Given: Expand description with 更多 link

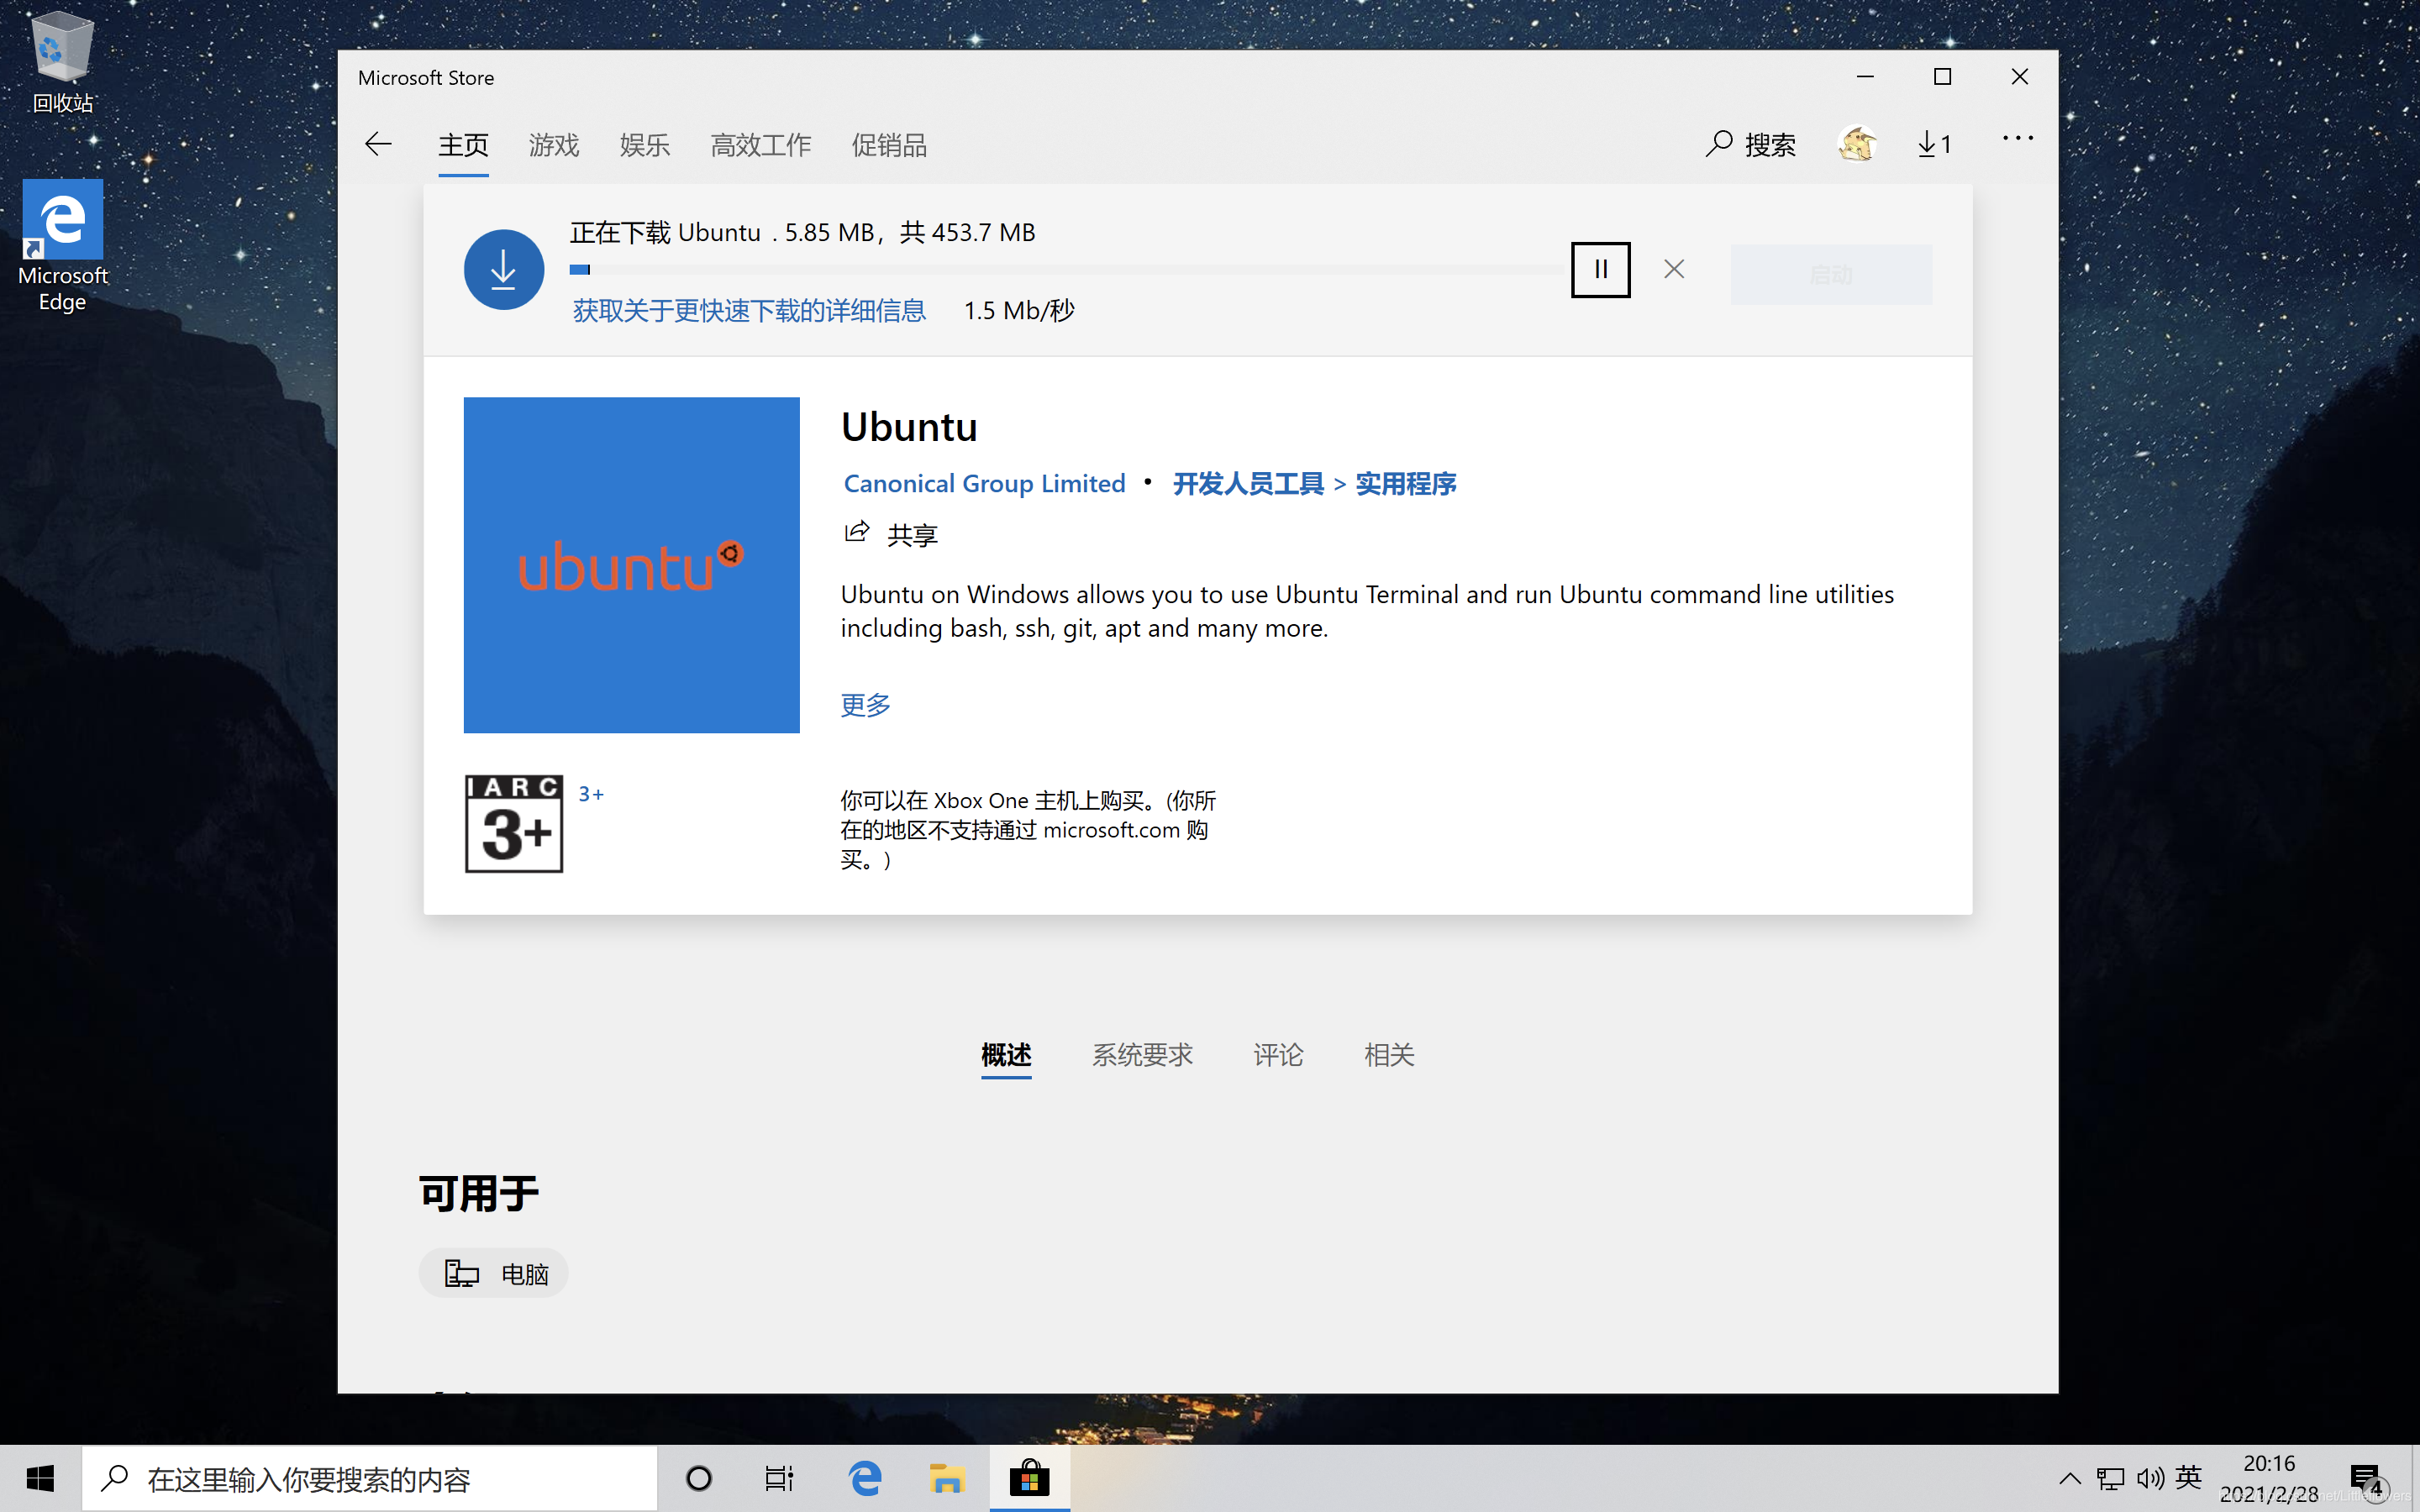Looking at the screenshot, I should [x=865, y=704].
